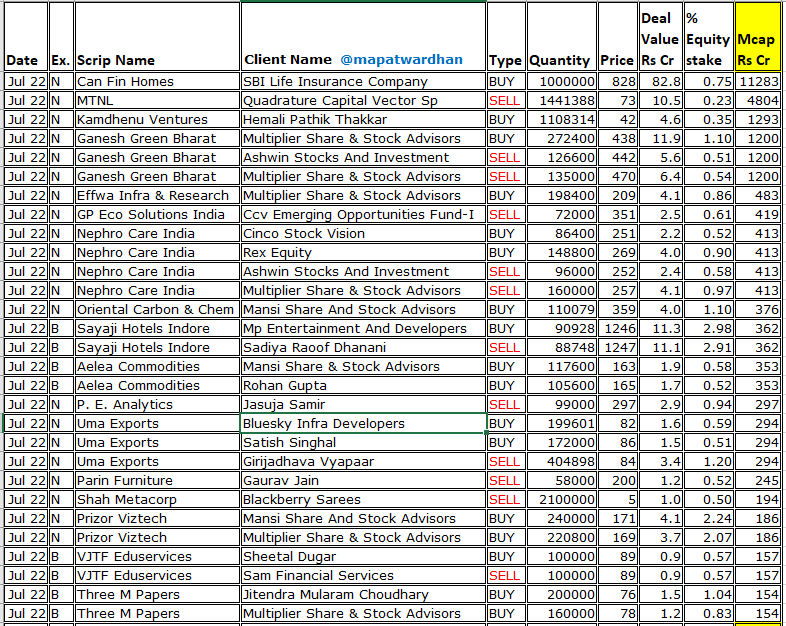Click the Mcap value 483

coord(757,195)
